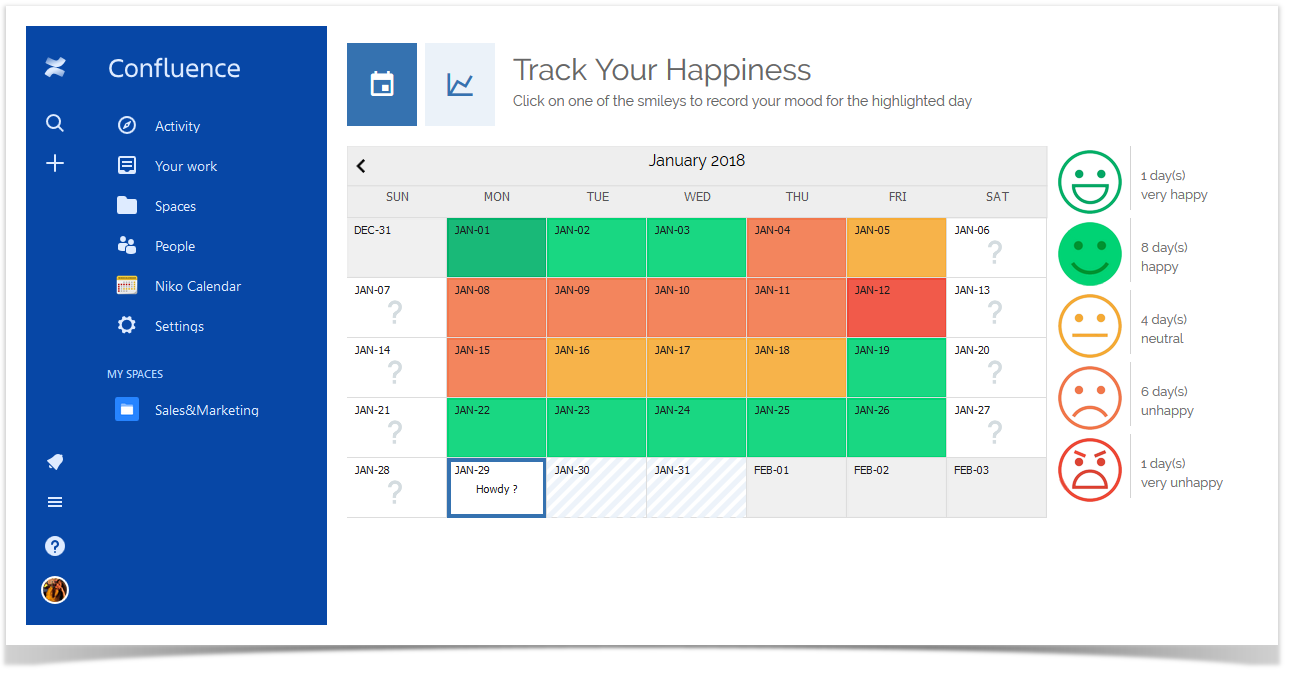Click the JAN-28 cell

pyautogui.click(x=397, y=488)
